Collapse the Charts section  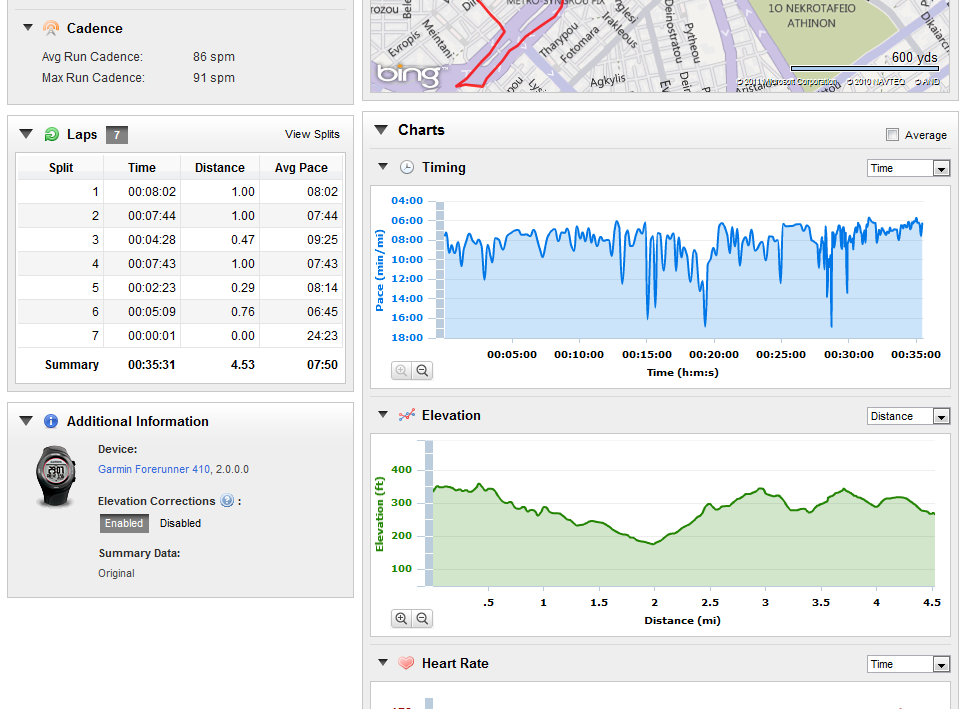(x=381, y=129)
